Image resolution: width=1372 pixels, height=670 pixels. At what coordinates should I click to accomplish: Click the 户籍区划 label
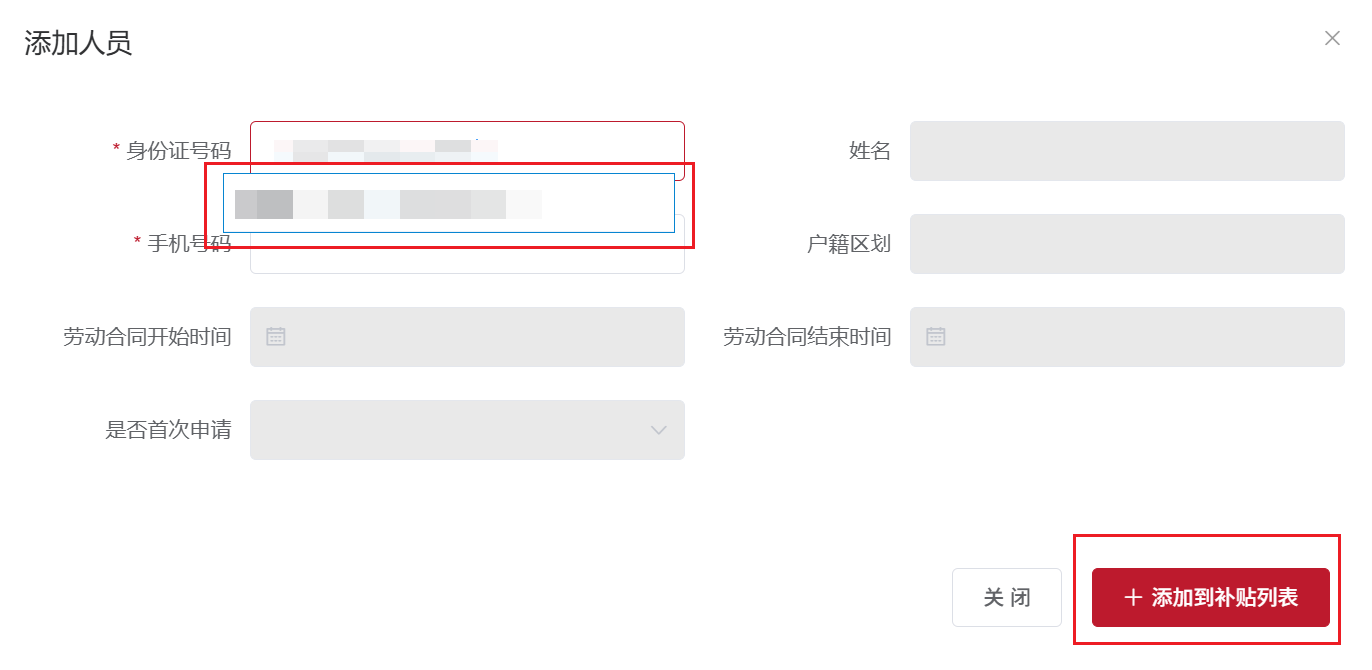pos(849,244)
